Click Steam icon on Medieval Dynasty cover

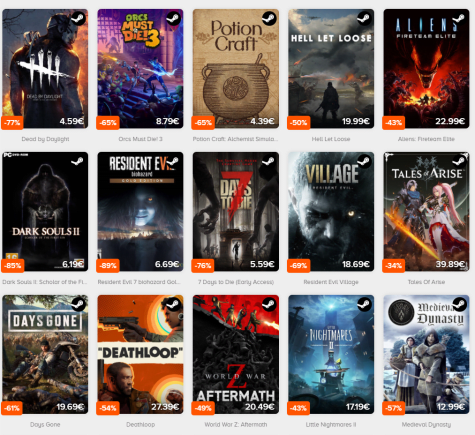click(459, 304)
